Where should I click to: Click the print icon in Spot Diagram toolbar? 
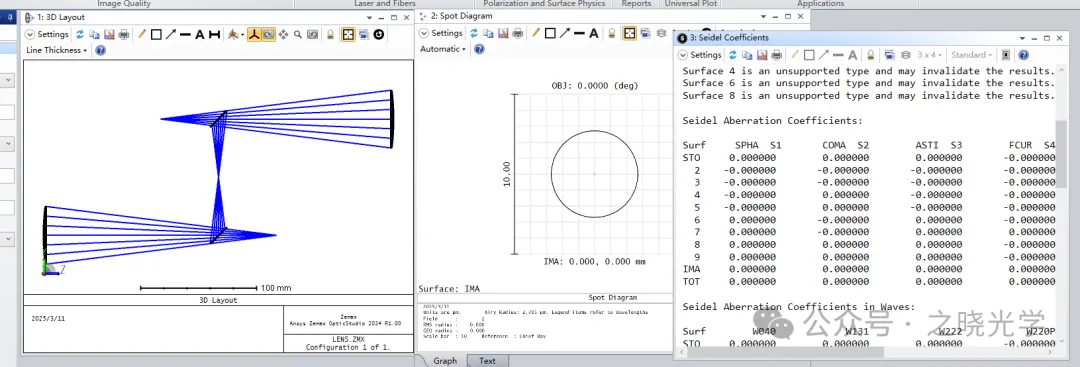[518, 33]
